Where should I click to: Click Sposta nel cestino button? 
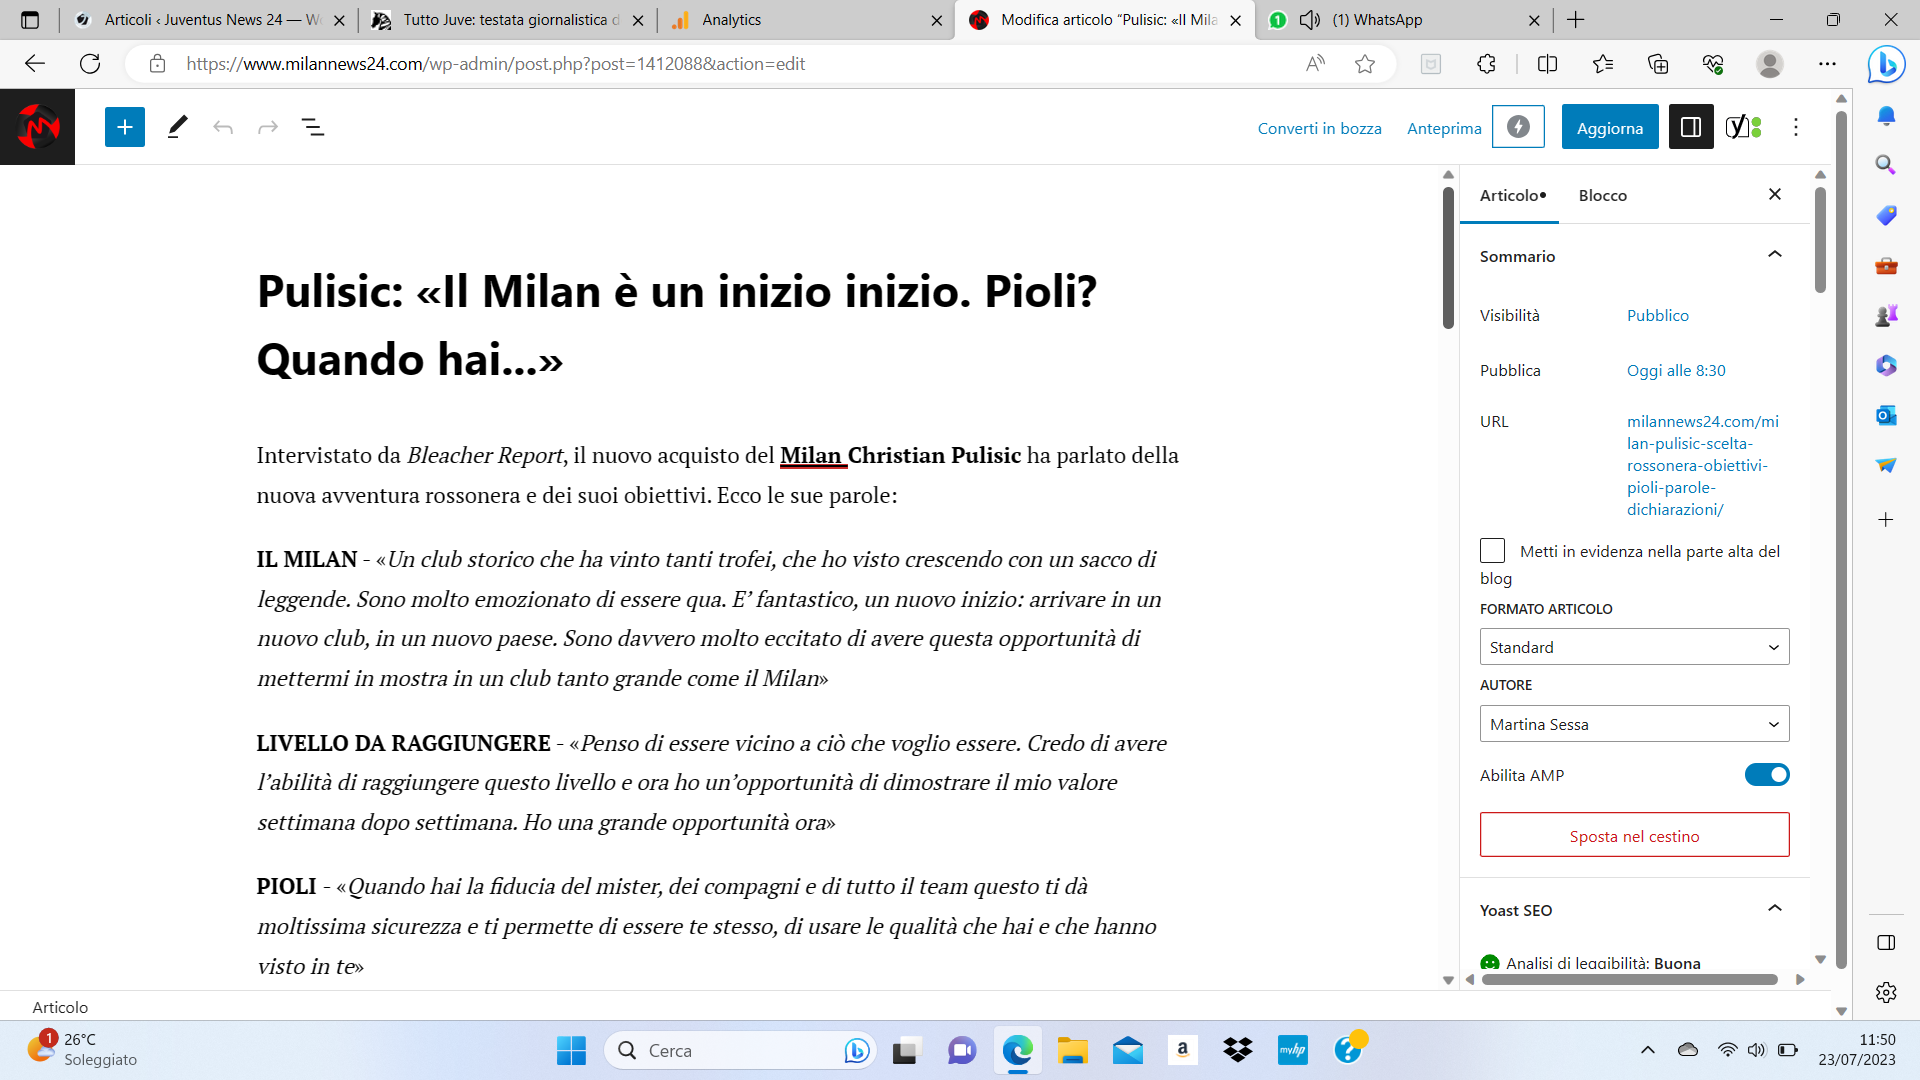pyautogui.click(x=1634, y=835)
